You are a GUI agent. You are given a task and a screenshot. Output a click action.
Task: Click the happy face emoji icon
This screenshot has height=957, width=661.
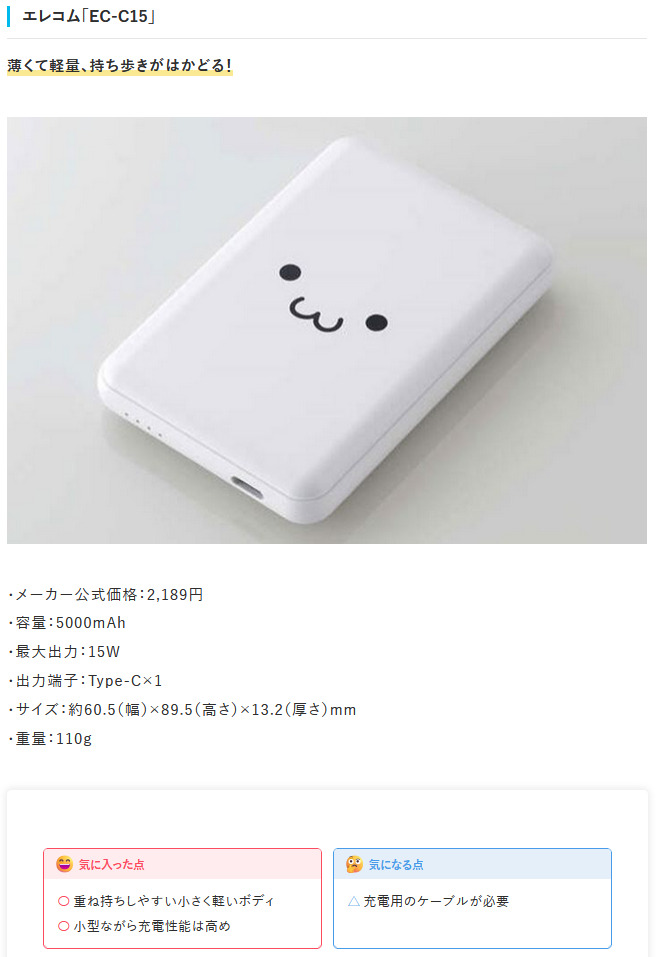[64, 864]
